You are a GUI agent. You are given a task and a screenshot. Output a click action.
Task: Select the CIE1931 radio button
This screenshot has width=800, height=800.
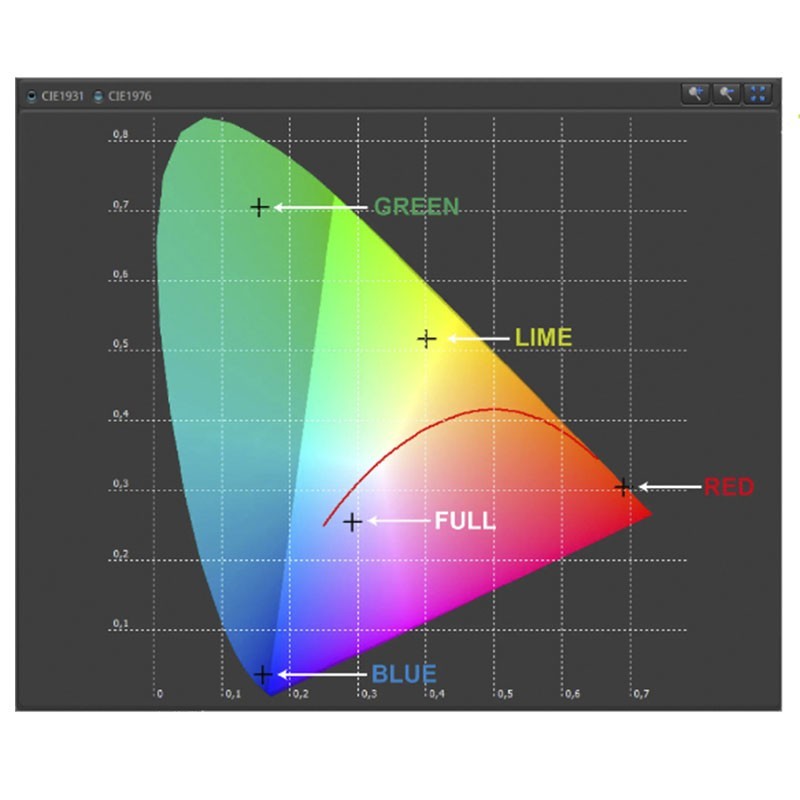coord(32,96)
